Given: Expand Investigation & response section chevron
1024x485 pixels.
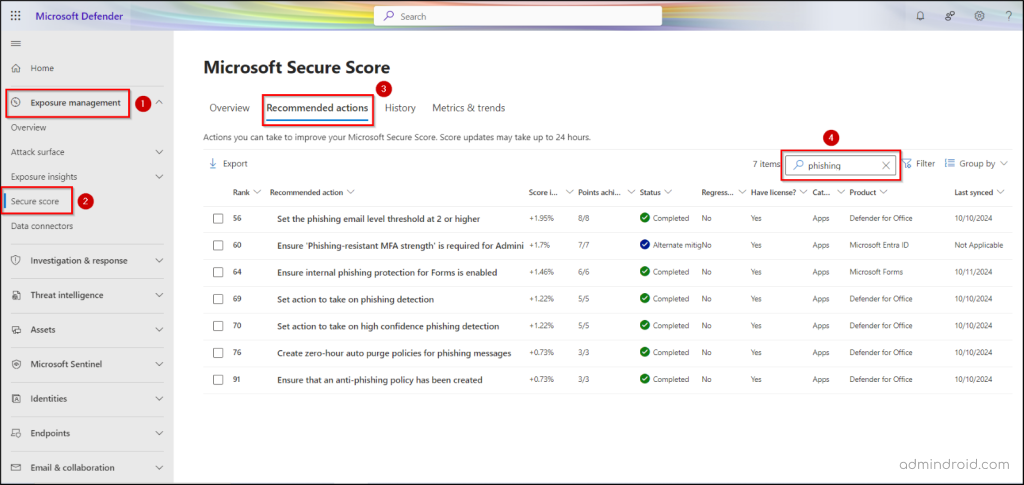Looking at the screenshot, I should (159, 260).
